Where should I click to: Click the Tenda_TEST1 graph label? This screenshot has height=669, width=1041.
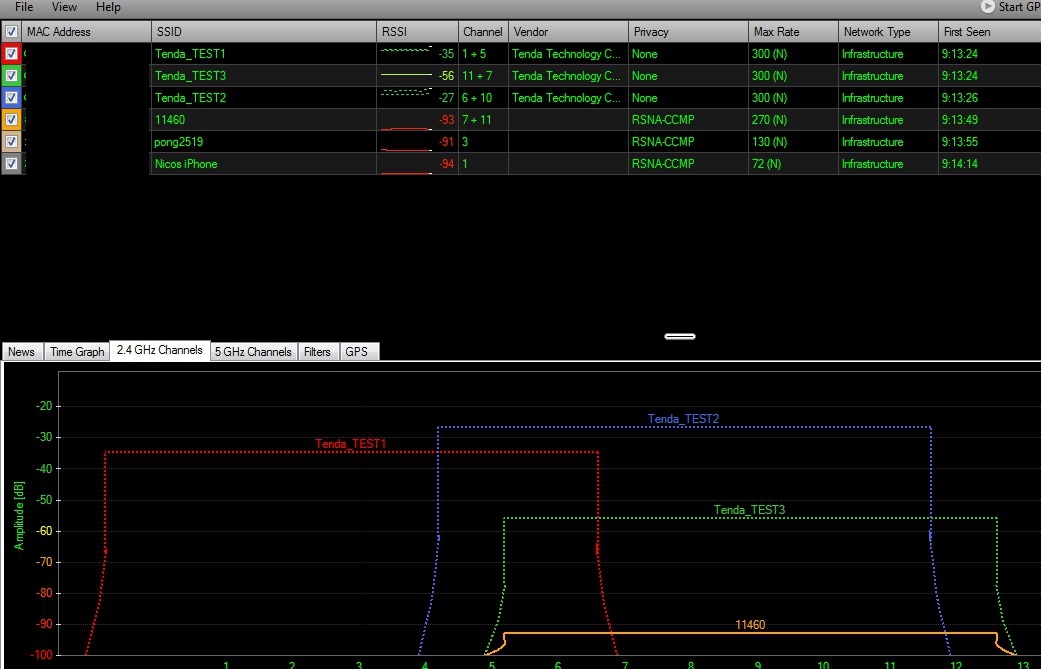point(351,443)
